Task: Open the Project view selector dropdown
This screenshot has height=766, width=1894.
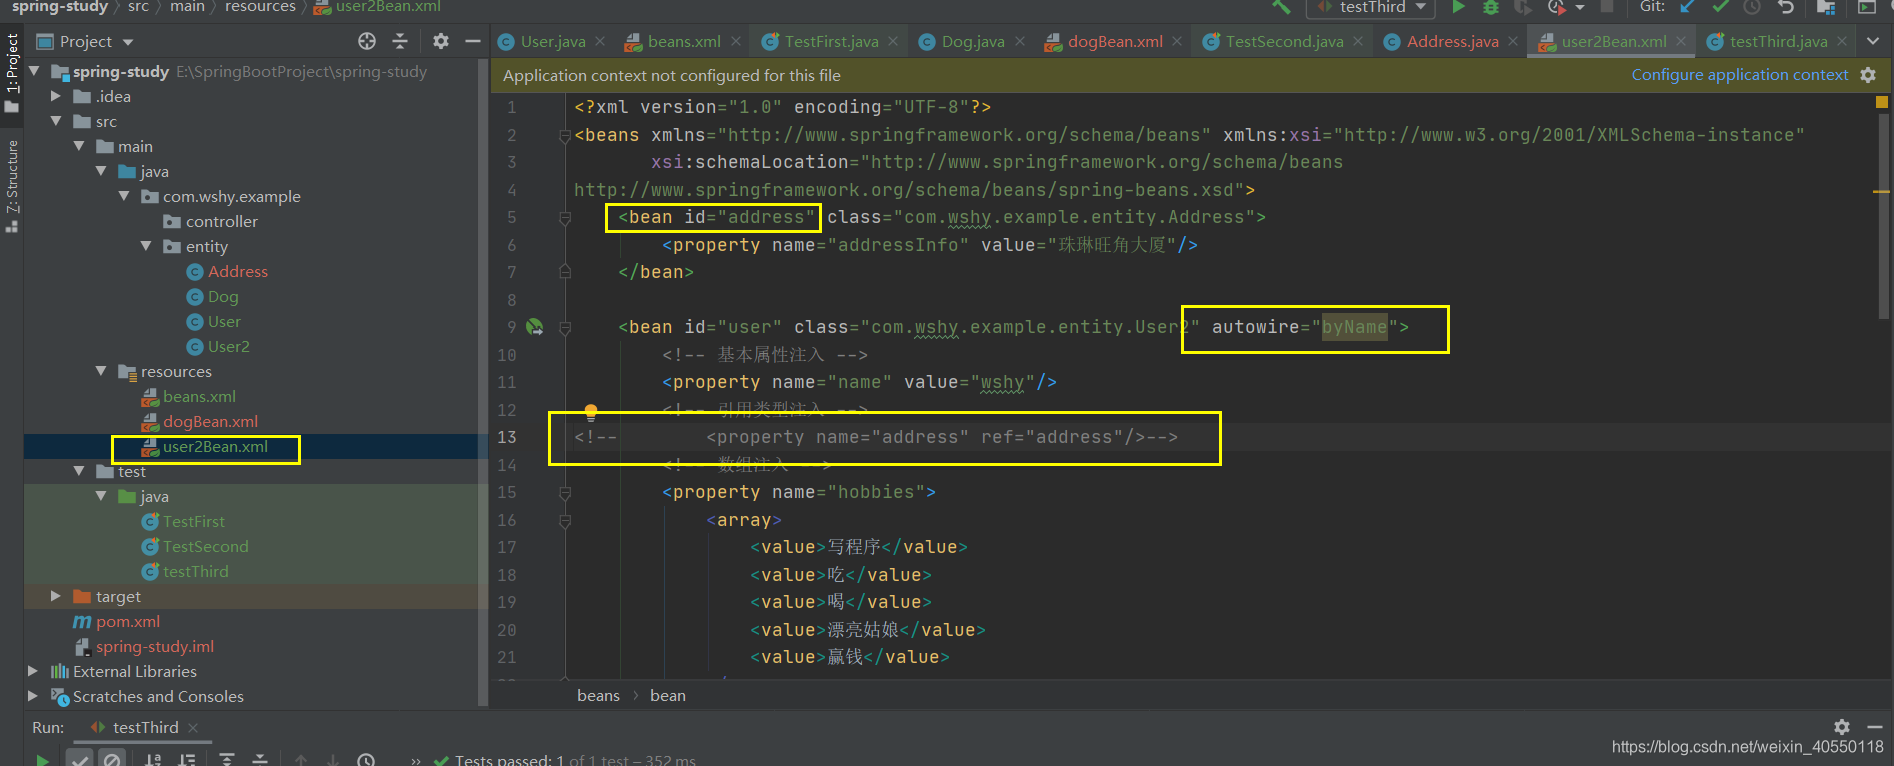Action: pyautogui.click(x=85, y=42)
